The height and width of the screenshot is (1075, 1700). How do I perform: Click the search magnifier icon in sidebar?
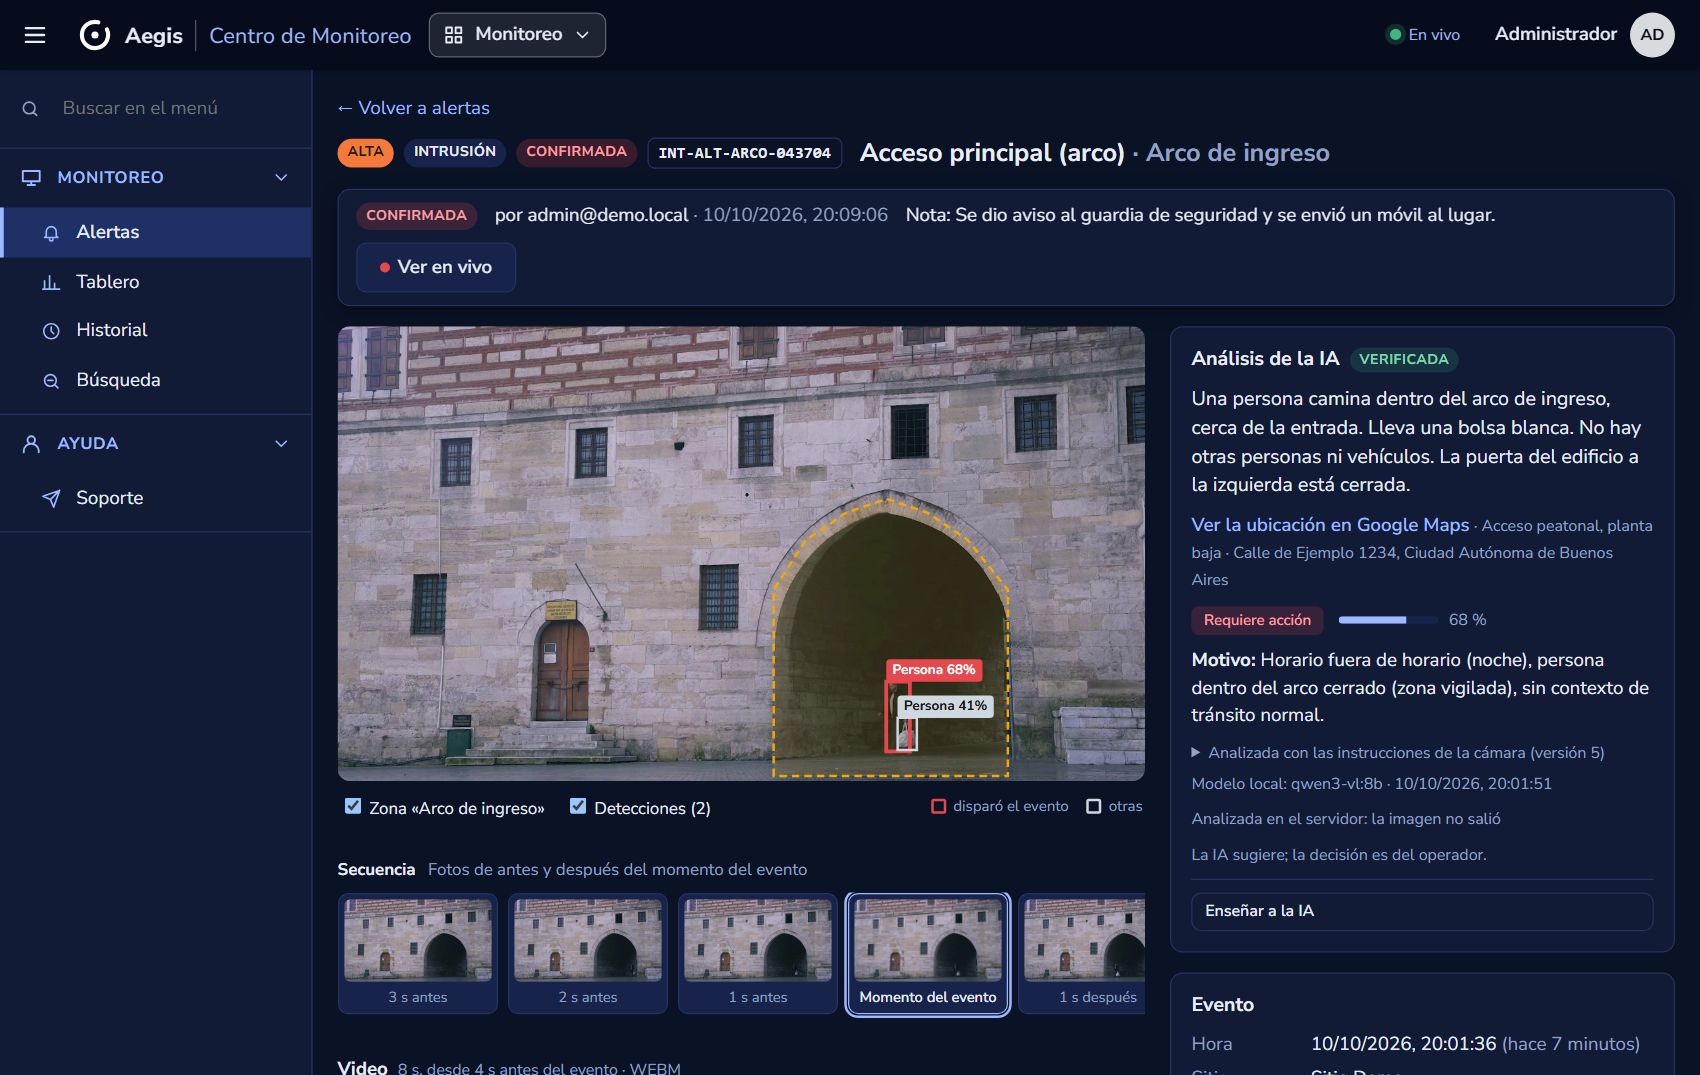click(30, 108)
